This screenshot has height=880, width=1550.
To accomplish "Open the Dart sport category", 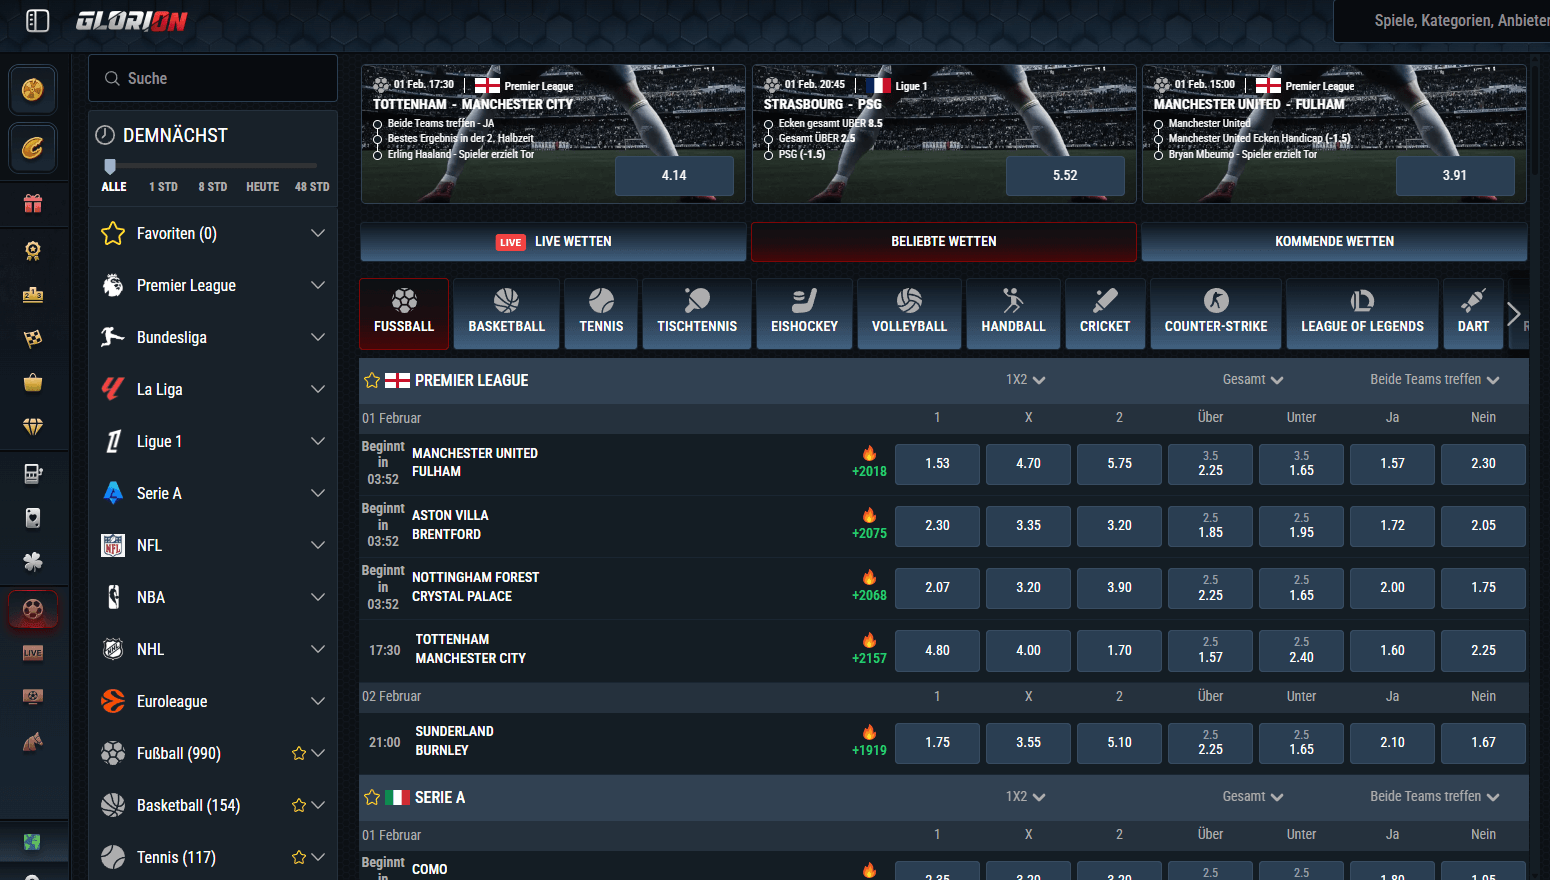I will click(x=1472, y=313).
